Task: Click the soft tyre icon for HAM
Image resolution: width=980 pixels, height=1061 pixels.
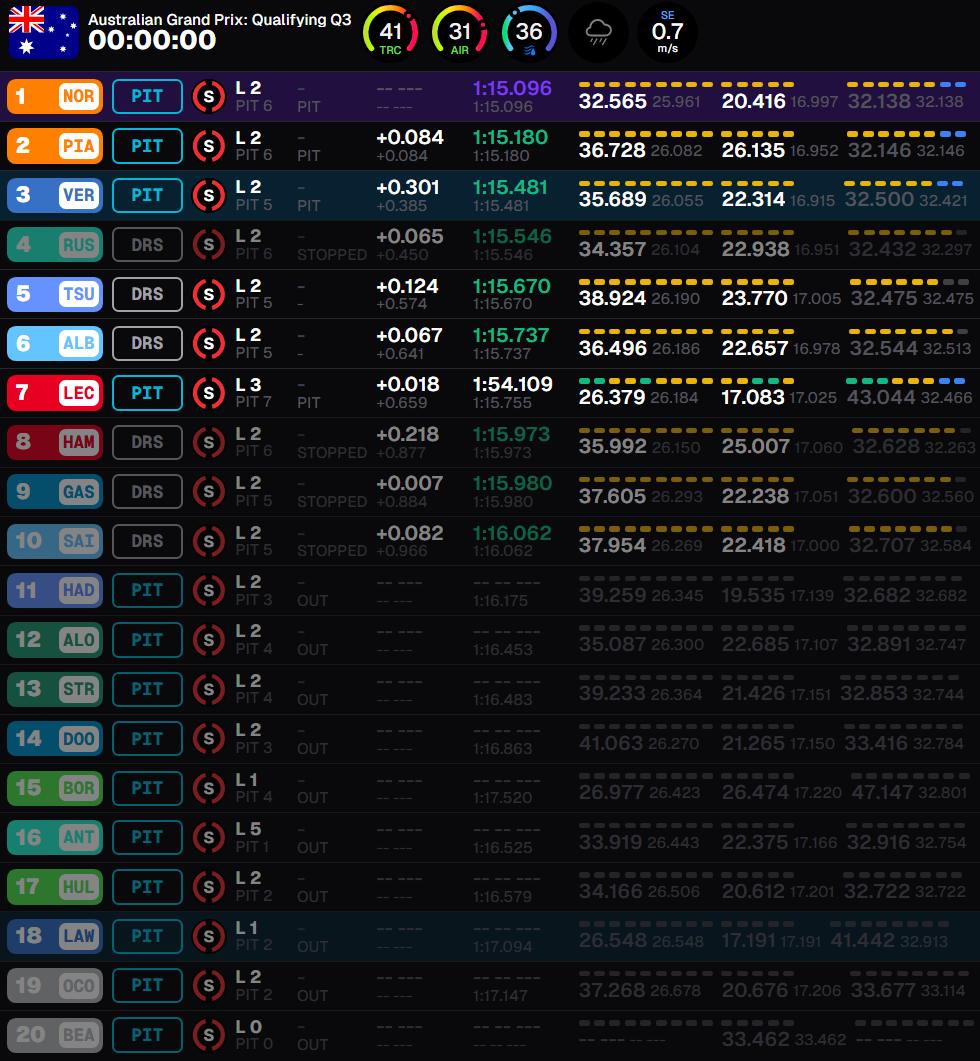Action: pyautogui.click(x=208, y=443)
